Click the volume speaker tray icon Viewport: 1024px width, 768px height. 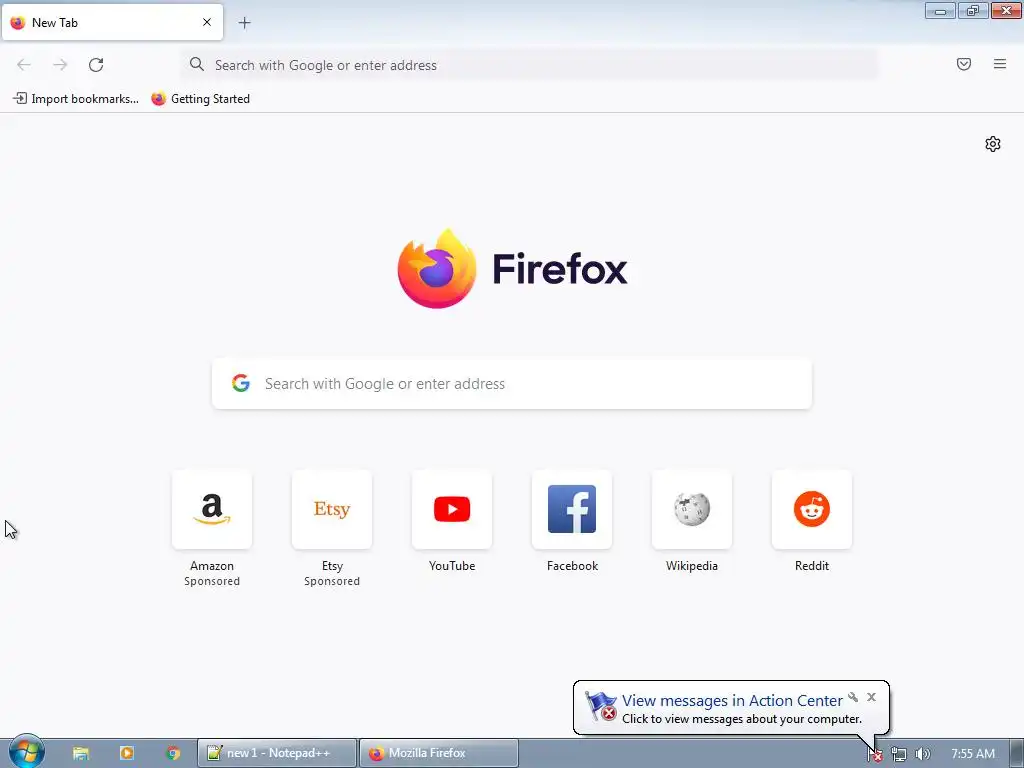(922, 754)
